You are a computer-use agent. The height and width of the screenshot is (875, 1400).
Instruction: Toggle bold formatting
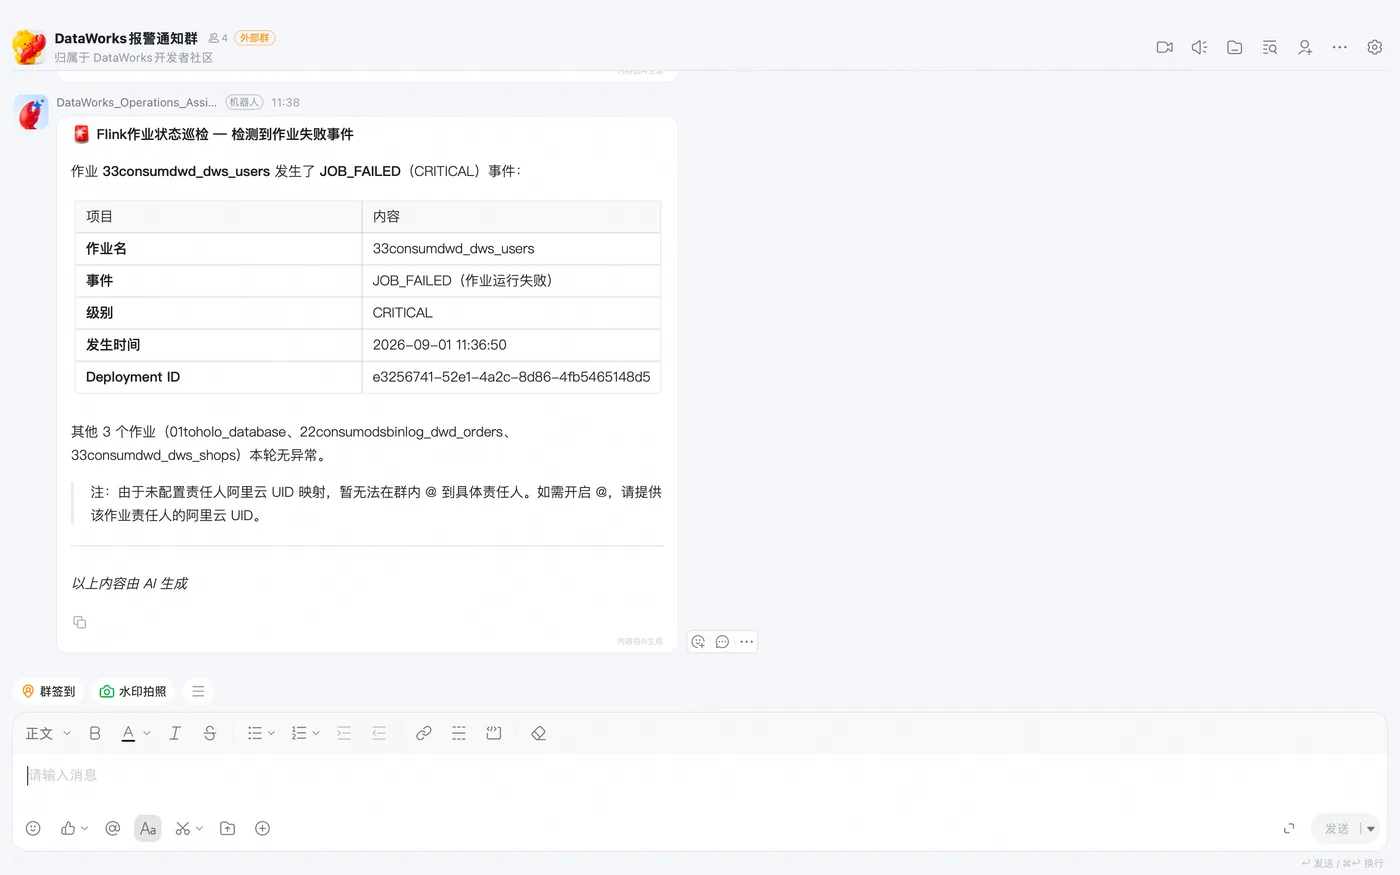(95, 733)
